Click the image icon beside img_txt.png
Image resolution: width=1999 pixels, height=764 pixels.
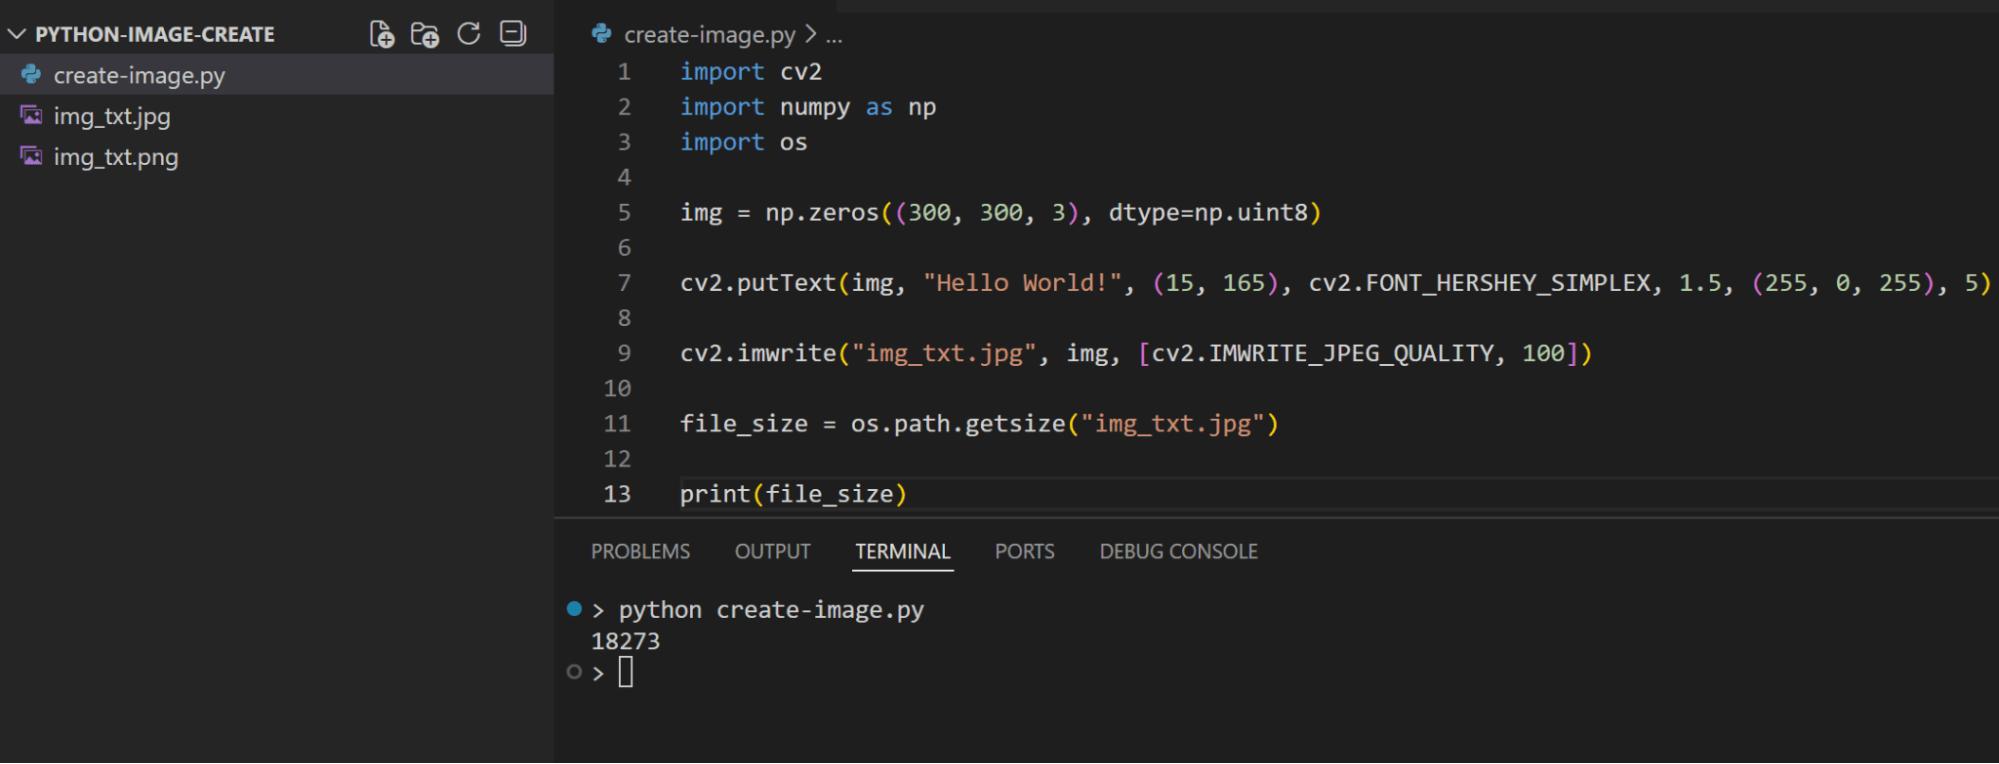(31, 157)
